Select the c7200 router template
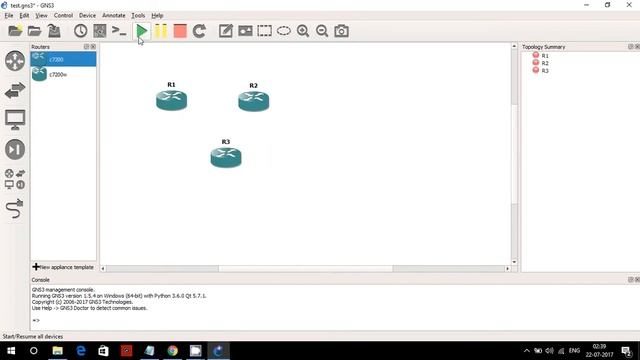640x360 pixels. [63, 59]
